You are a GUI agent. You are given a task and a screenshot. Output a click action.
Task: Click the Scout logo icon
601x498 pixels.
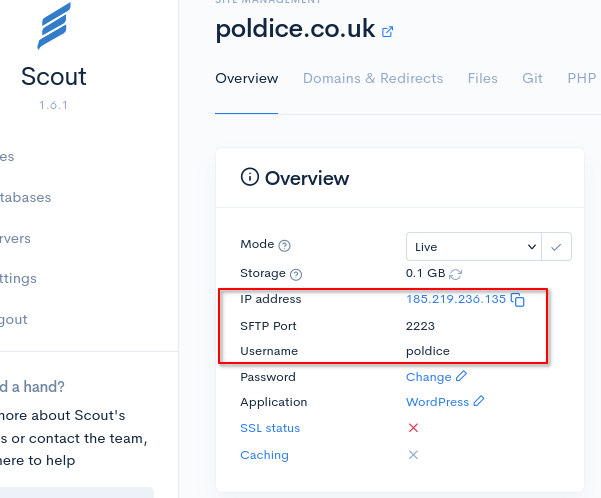click(54, 27)
